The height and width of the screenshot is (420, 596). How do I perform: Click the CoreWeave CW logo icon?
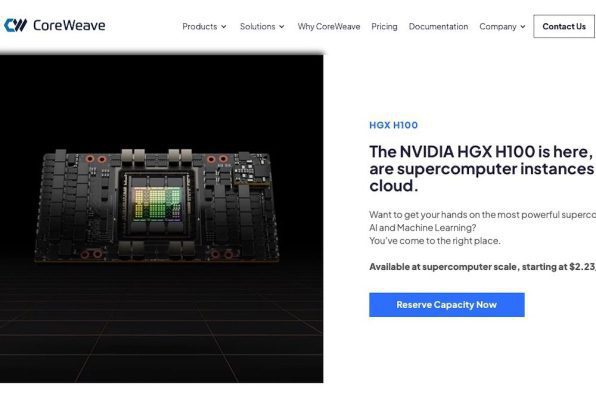(15, 25)
